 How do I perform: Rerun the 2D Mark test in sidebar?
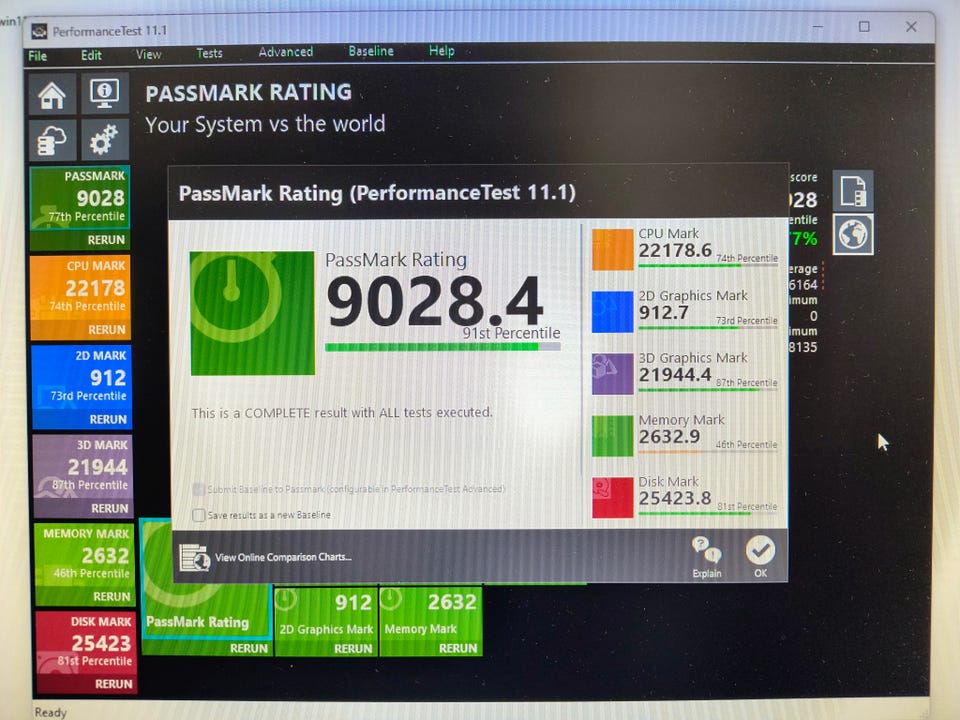coord(108,419)
